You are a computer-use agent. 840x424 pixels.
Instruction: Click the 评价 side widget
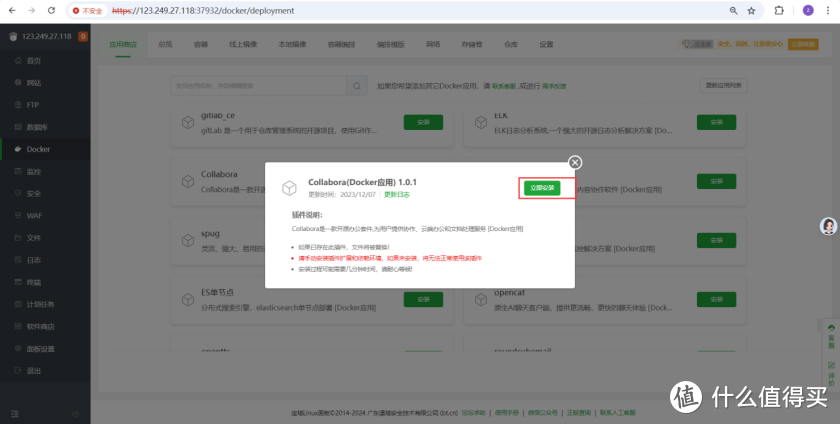pos(831,373)
